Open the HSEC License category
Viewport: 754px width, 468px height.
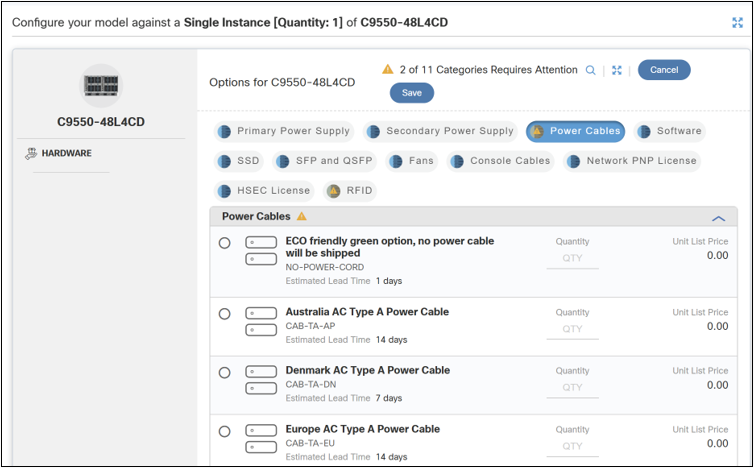pos(264,191)
